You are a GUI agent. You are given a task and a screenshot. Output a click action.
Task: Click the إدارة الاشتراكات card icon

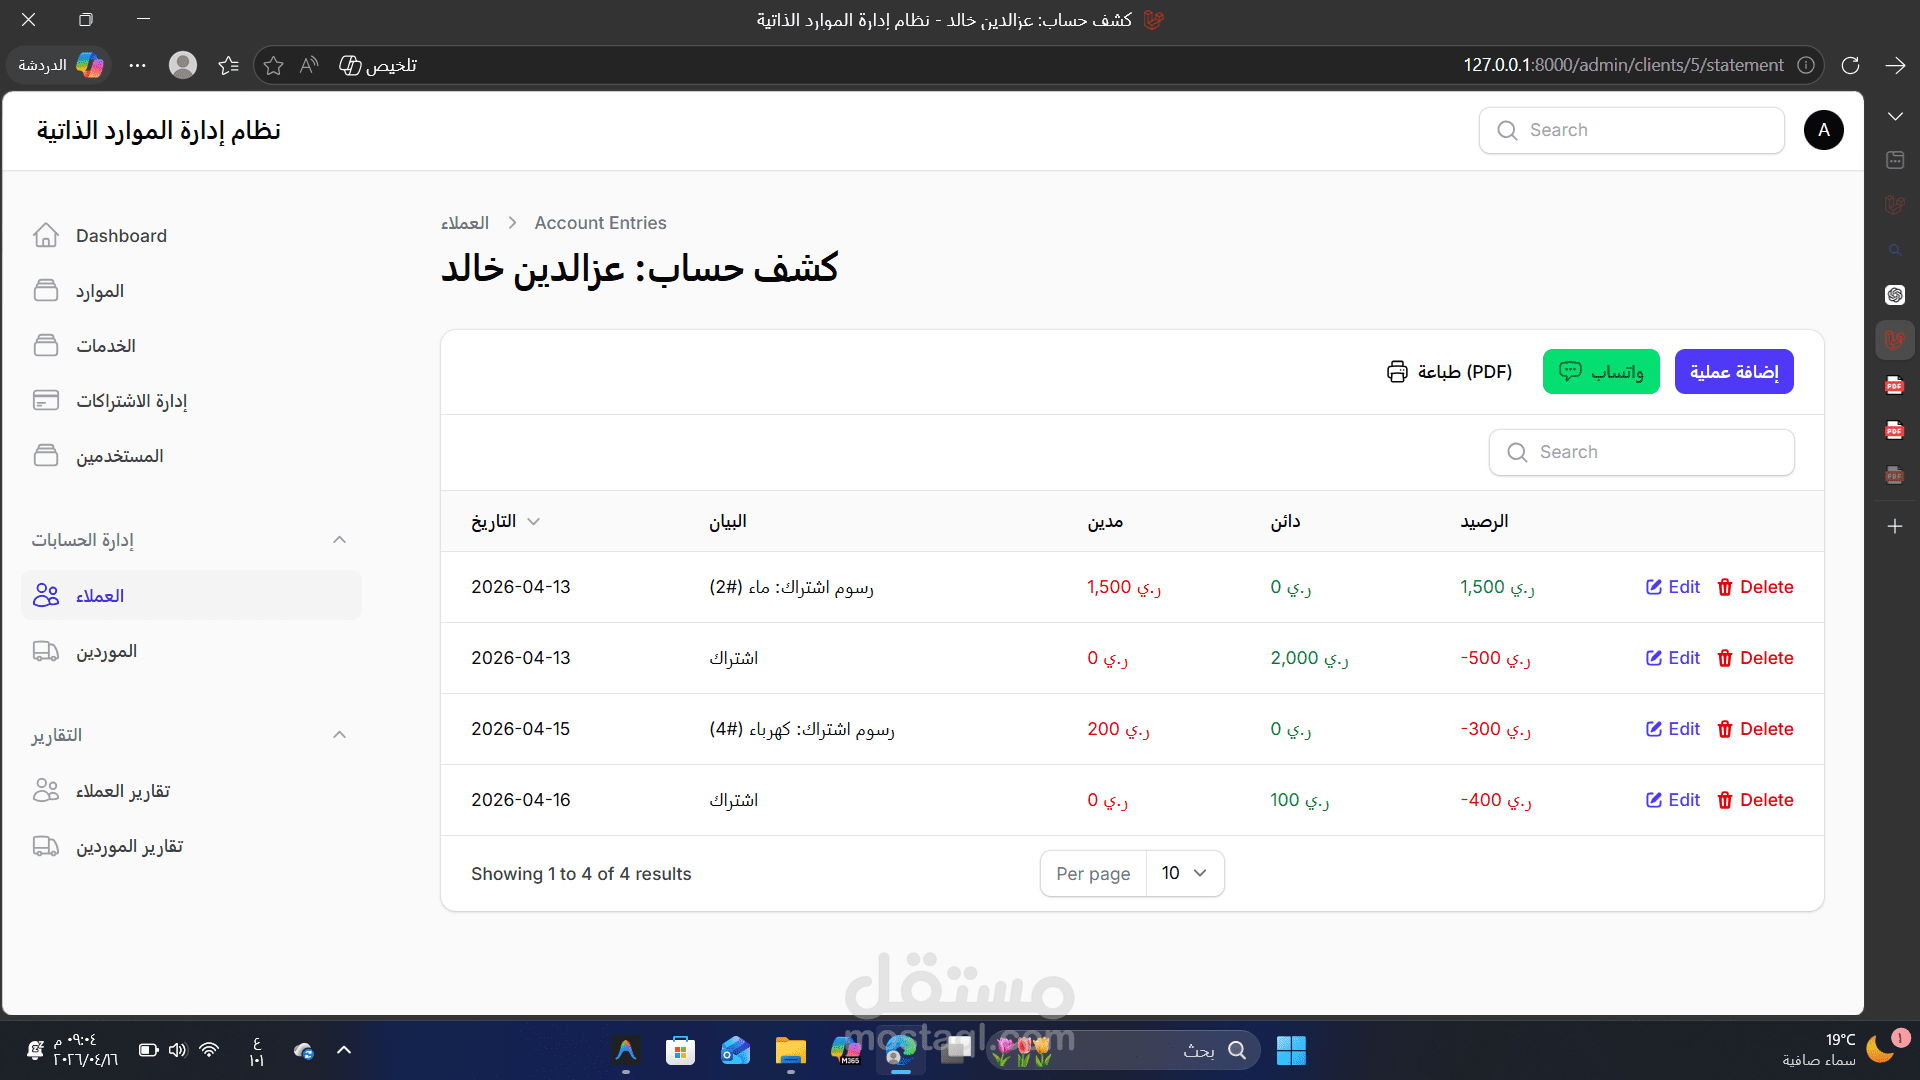pyautogui.click(x=46, y=401)
